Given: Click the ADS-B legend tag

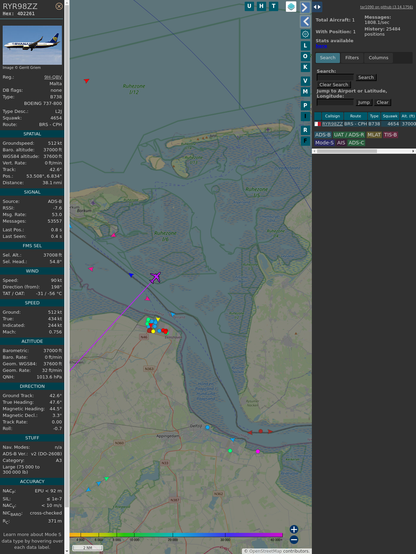Looking at the screenshot, I should pos(323,135).
